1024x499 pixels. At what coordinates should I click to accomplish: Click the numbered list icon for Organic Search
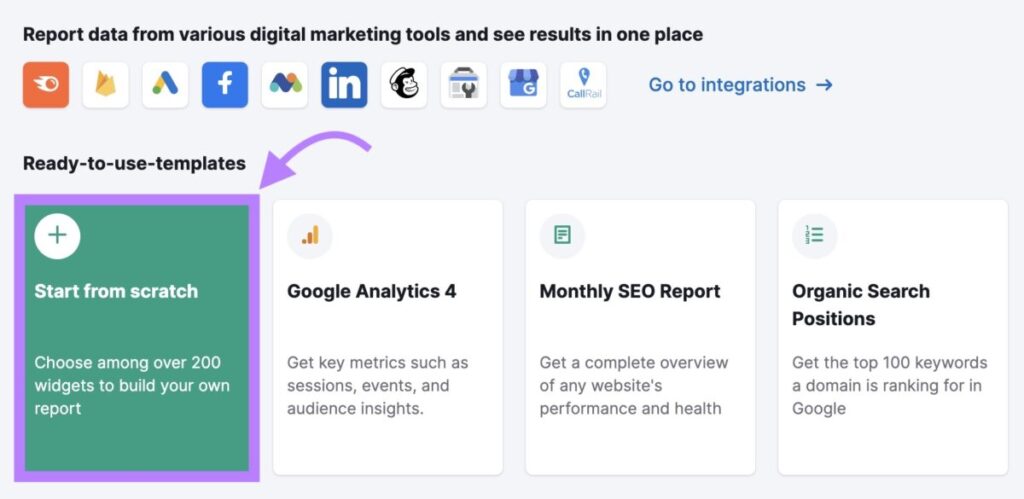click(x=815, y=236)
